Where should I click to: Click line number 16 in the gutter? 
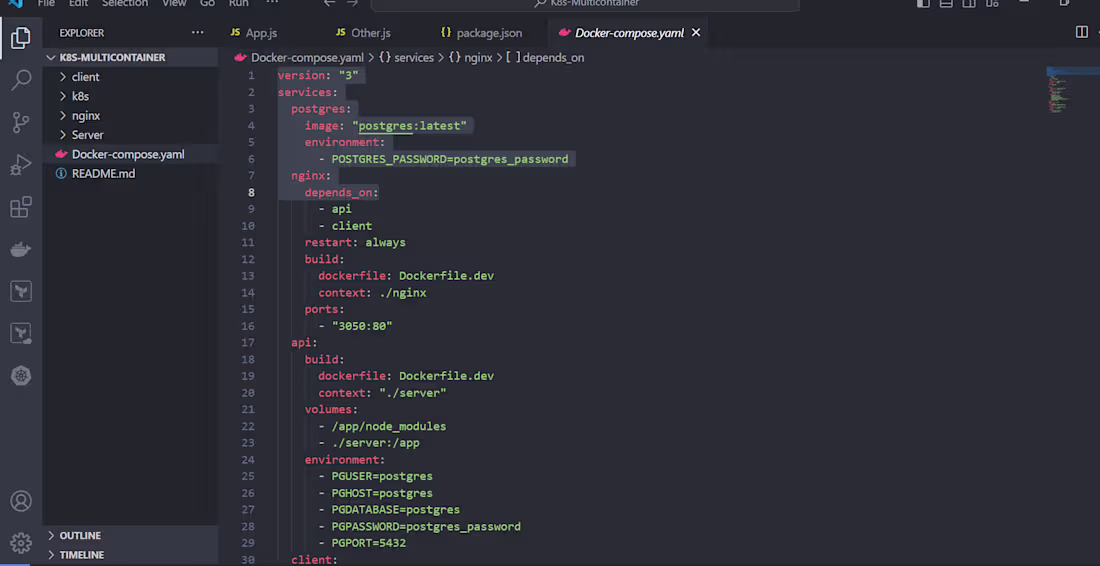(x=248, y=326)
